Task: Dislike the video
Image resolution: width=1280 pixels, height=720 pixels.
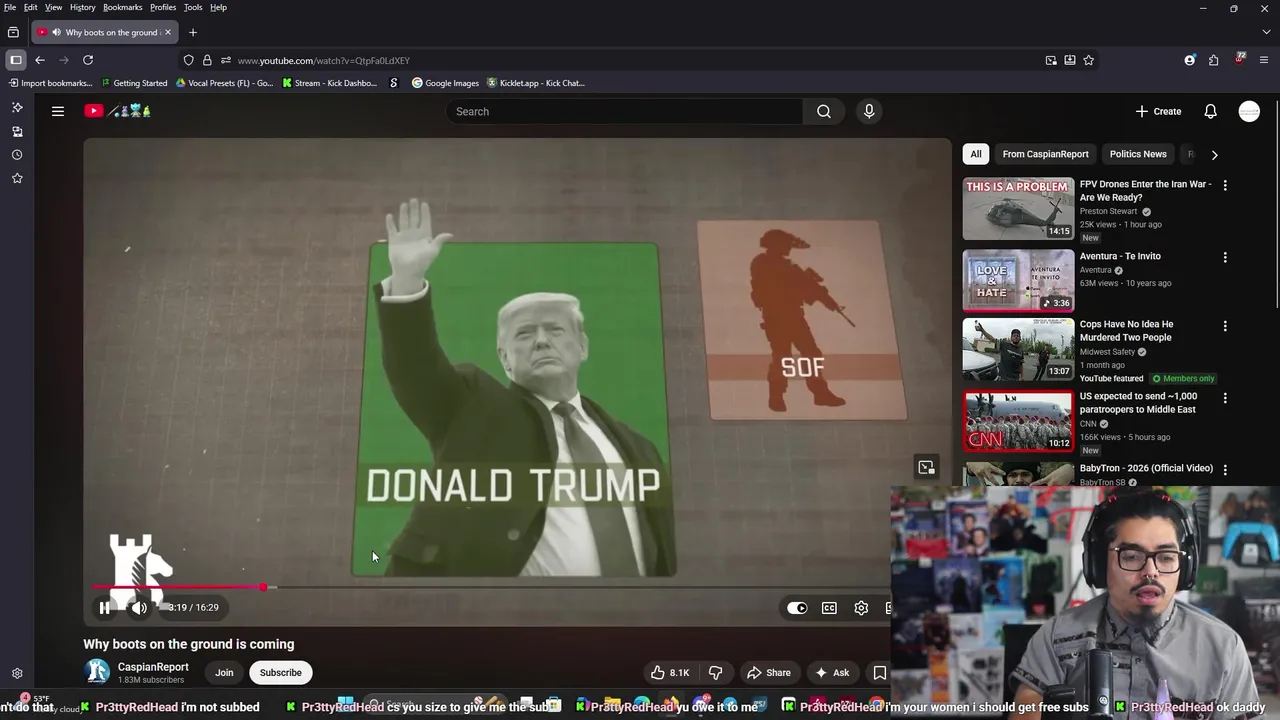Action: 715,673
